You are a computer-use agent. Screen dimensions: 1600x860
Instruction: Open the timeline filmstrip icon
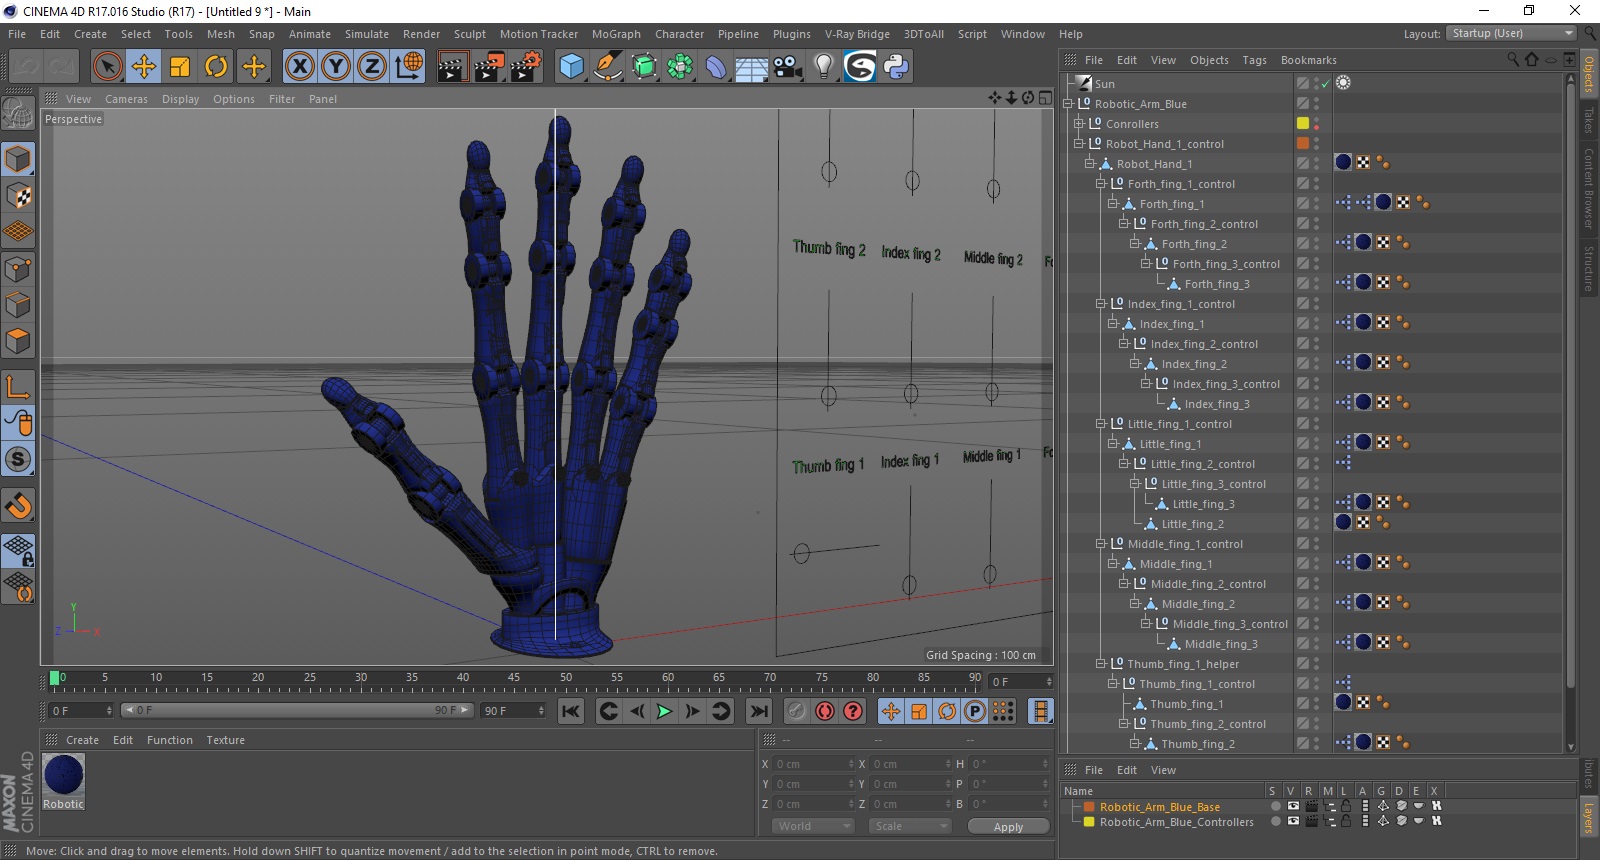[1041, 711]
